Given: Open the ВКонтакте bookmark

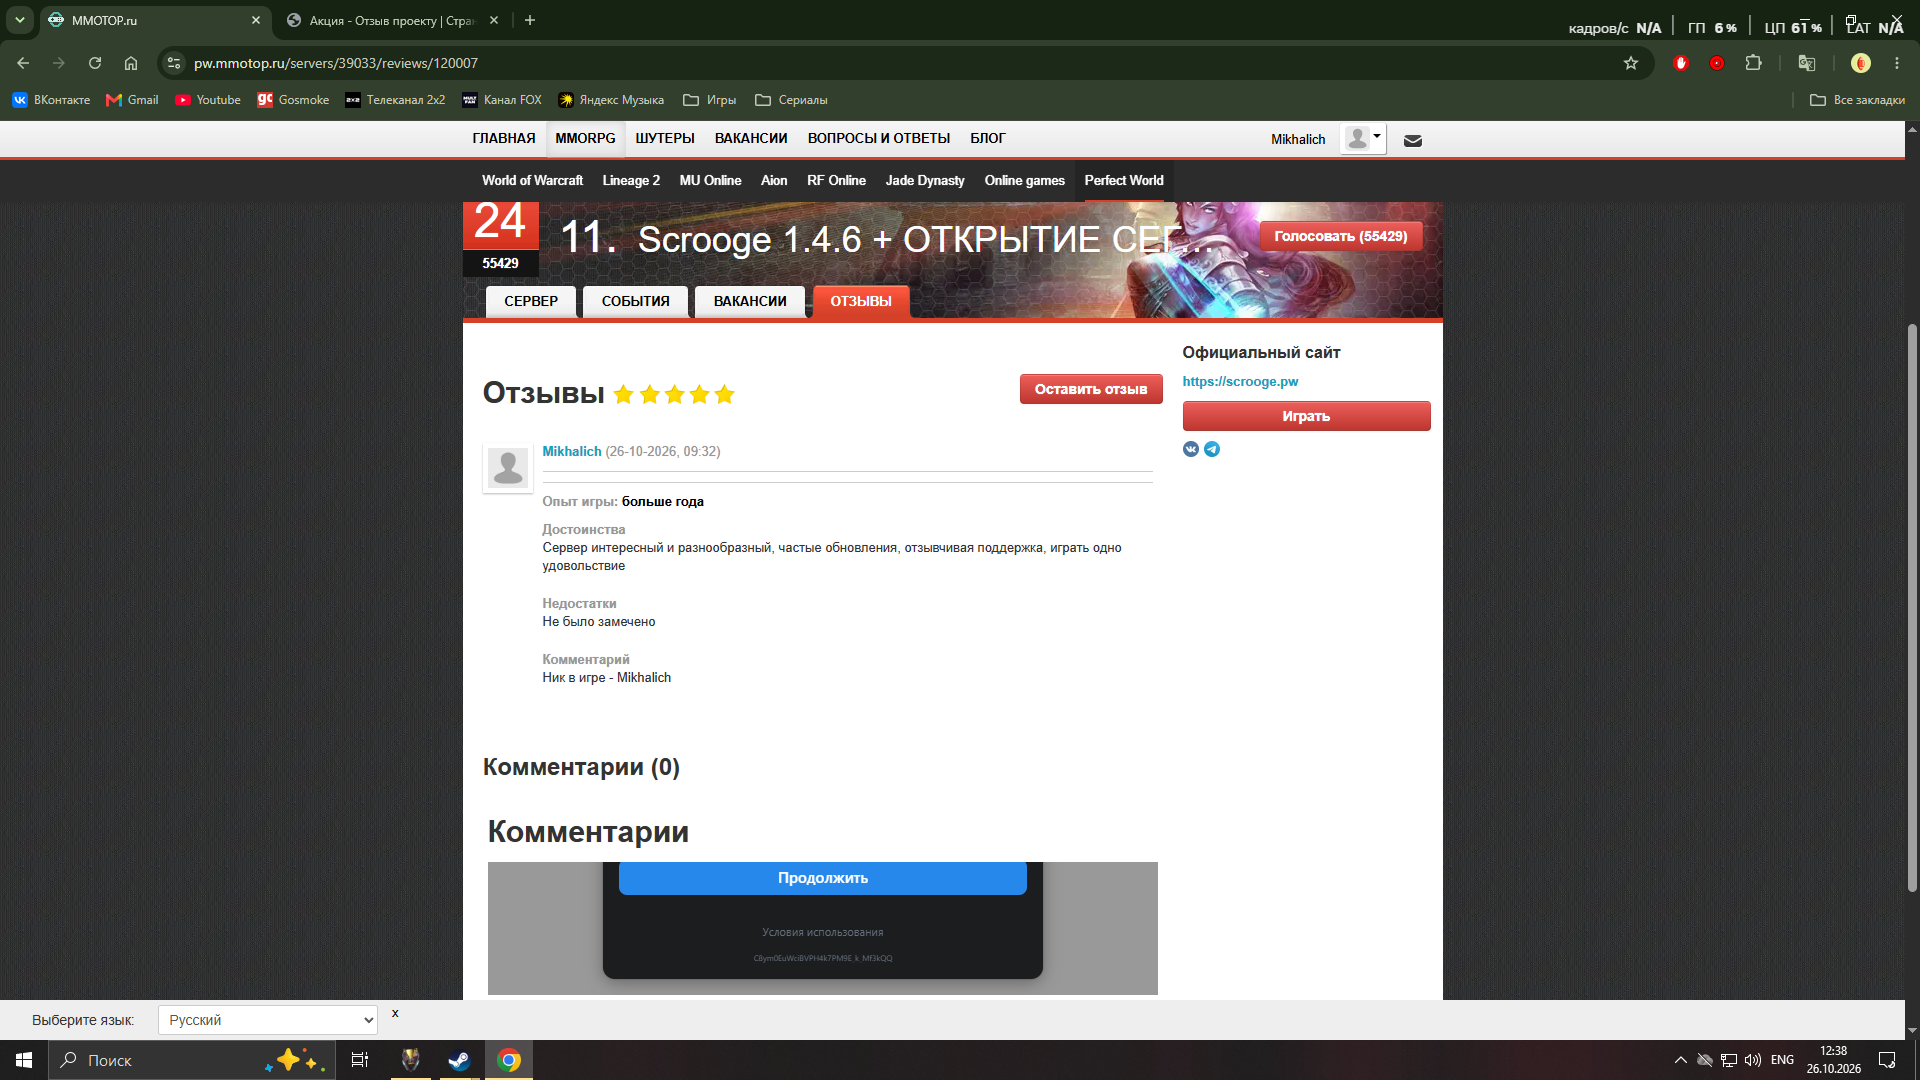Looking at the screenshot, I should tap(51, 100).
